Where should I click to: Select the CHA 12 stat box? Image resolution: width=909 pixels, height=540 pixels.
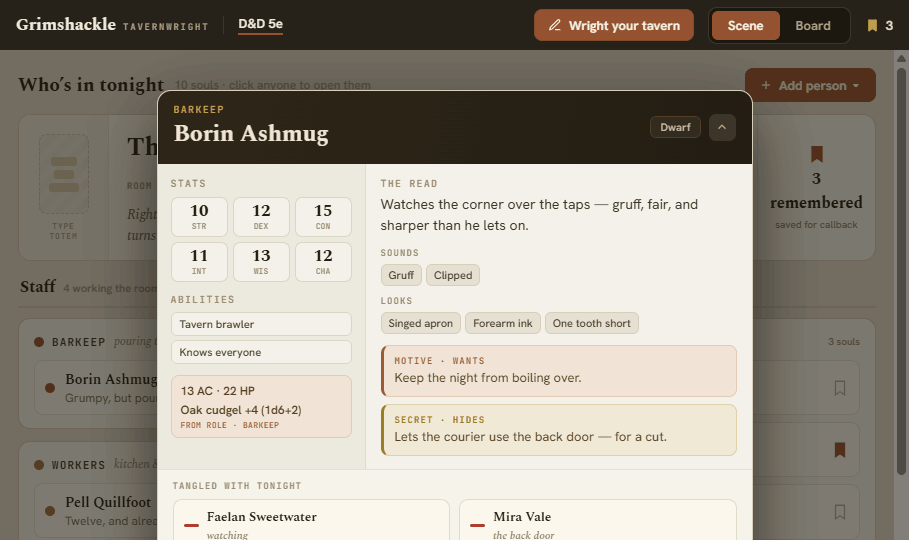[x=323, y=262]
